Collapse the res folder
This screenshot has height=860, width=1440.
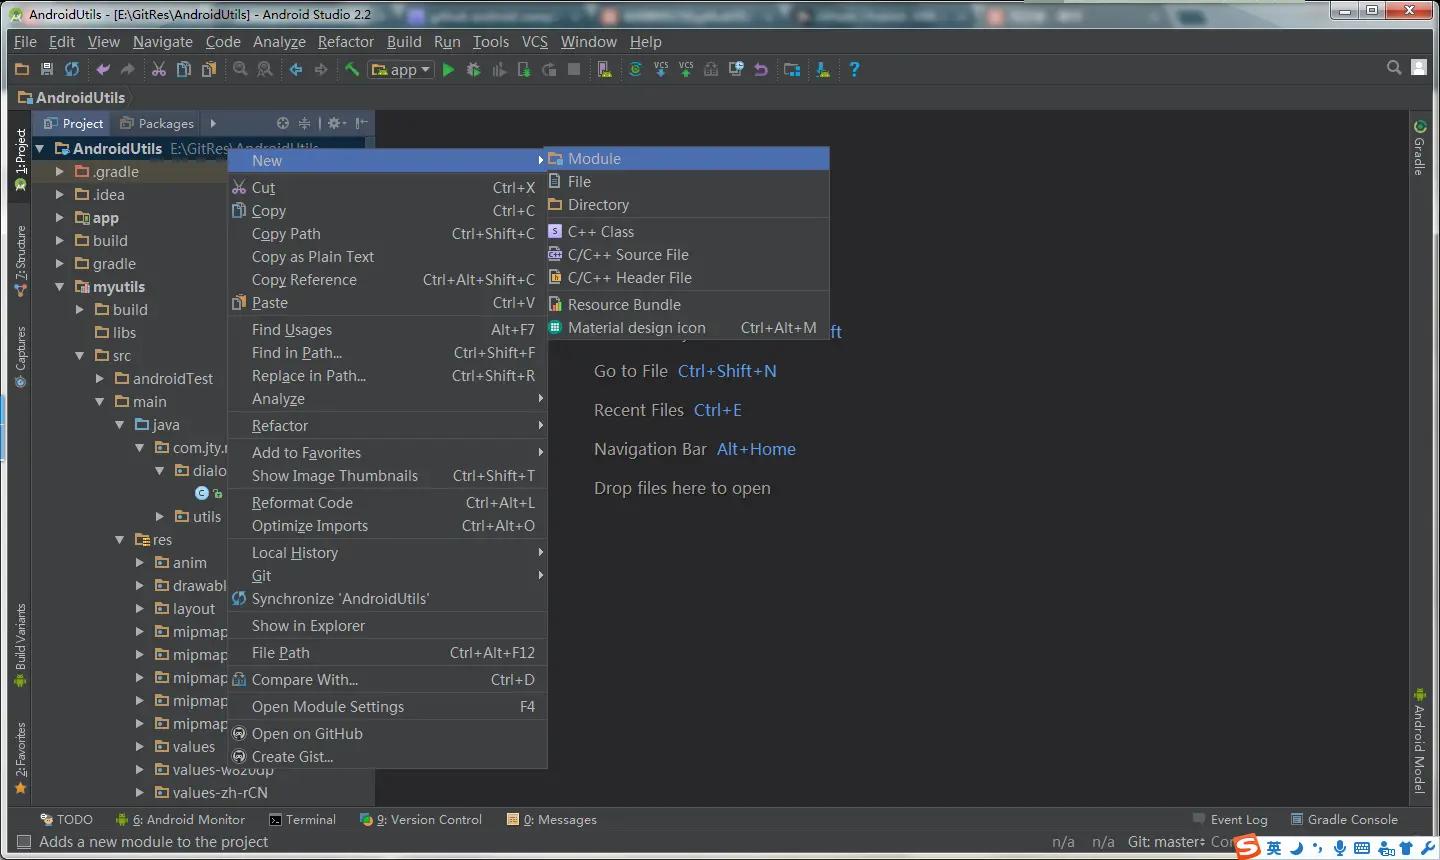coord(120,540)
